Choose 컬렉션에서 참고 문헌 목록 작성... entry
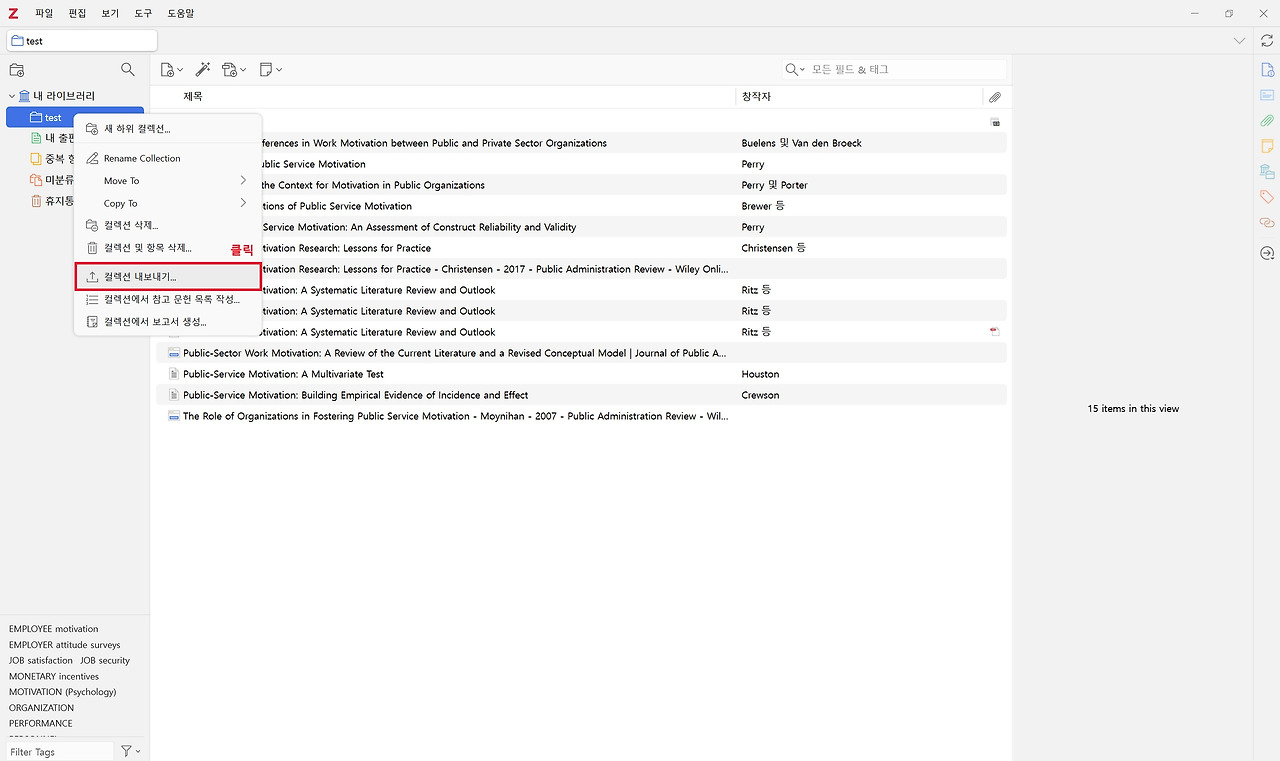 pos(168,299)
